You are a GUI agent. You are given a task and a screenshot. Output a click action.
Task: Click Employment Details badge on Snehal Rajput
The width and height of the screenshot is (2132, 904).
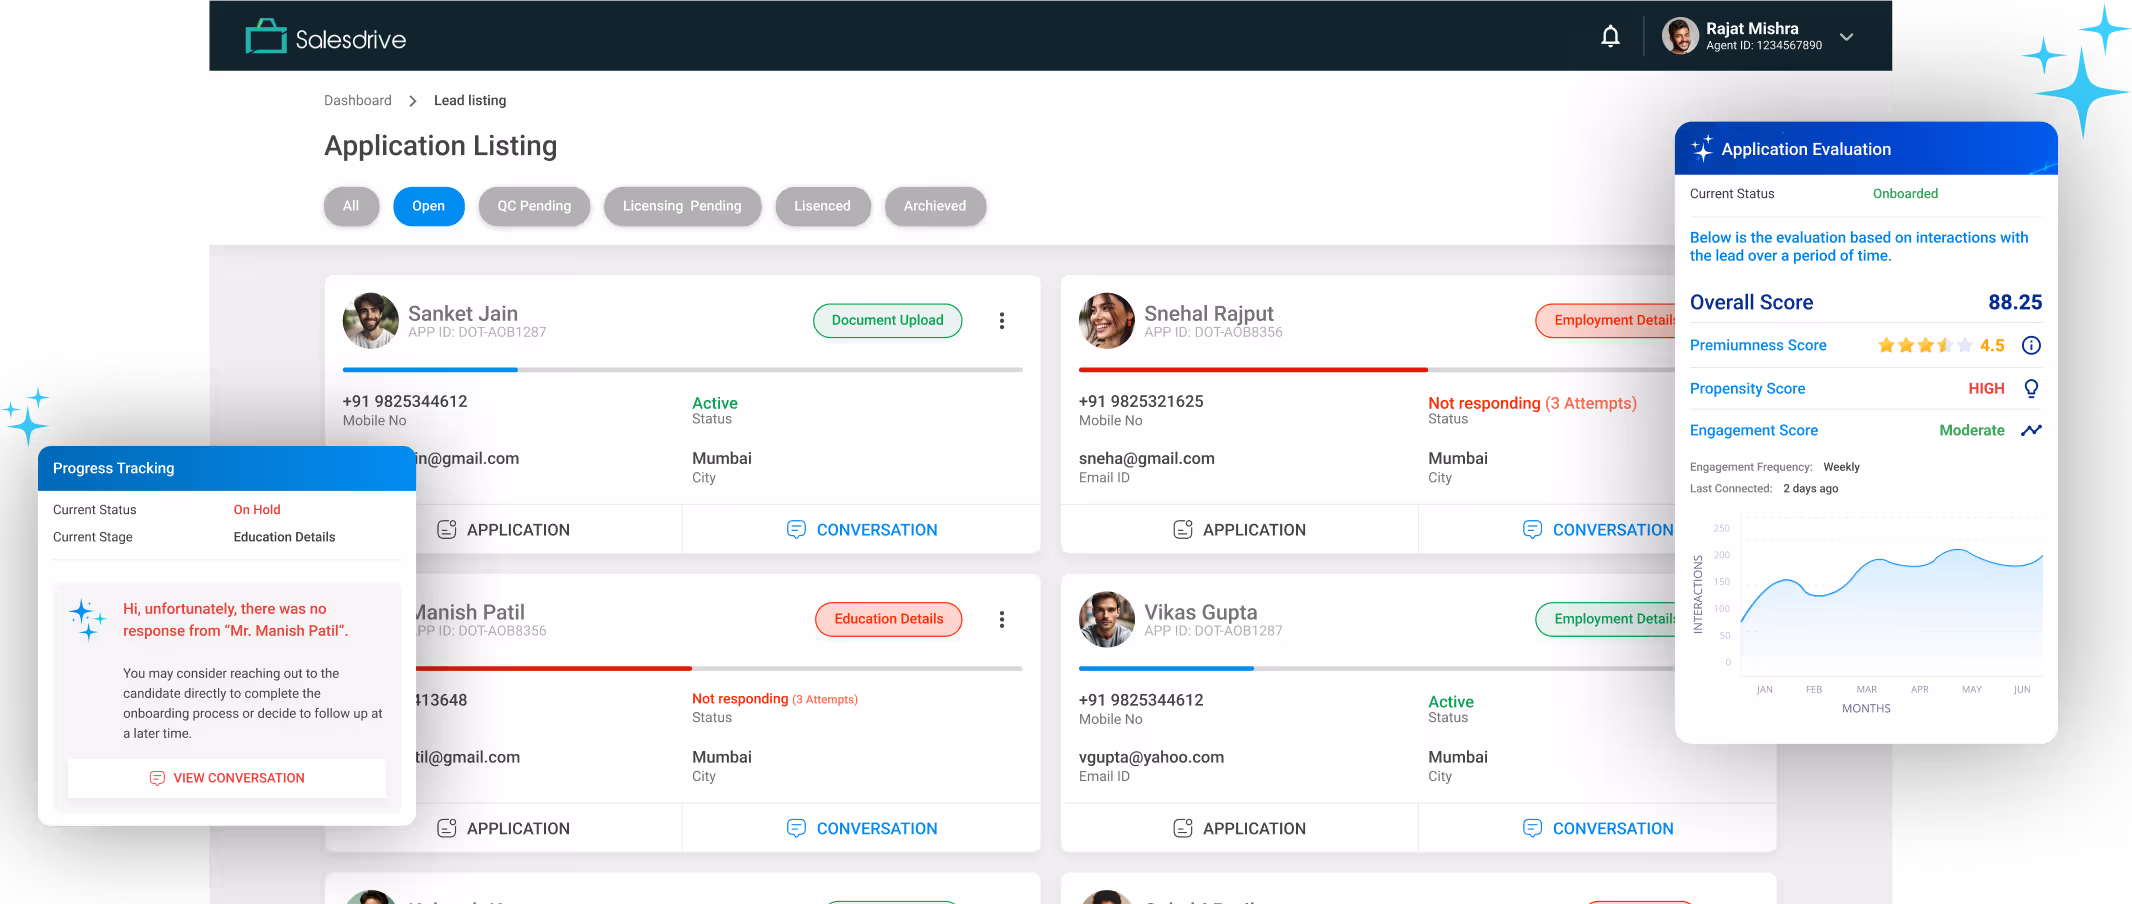[x=1606, y=320]
